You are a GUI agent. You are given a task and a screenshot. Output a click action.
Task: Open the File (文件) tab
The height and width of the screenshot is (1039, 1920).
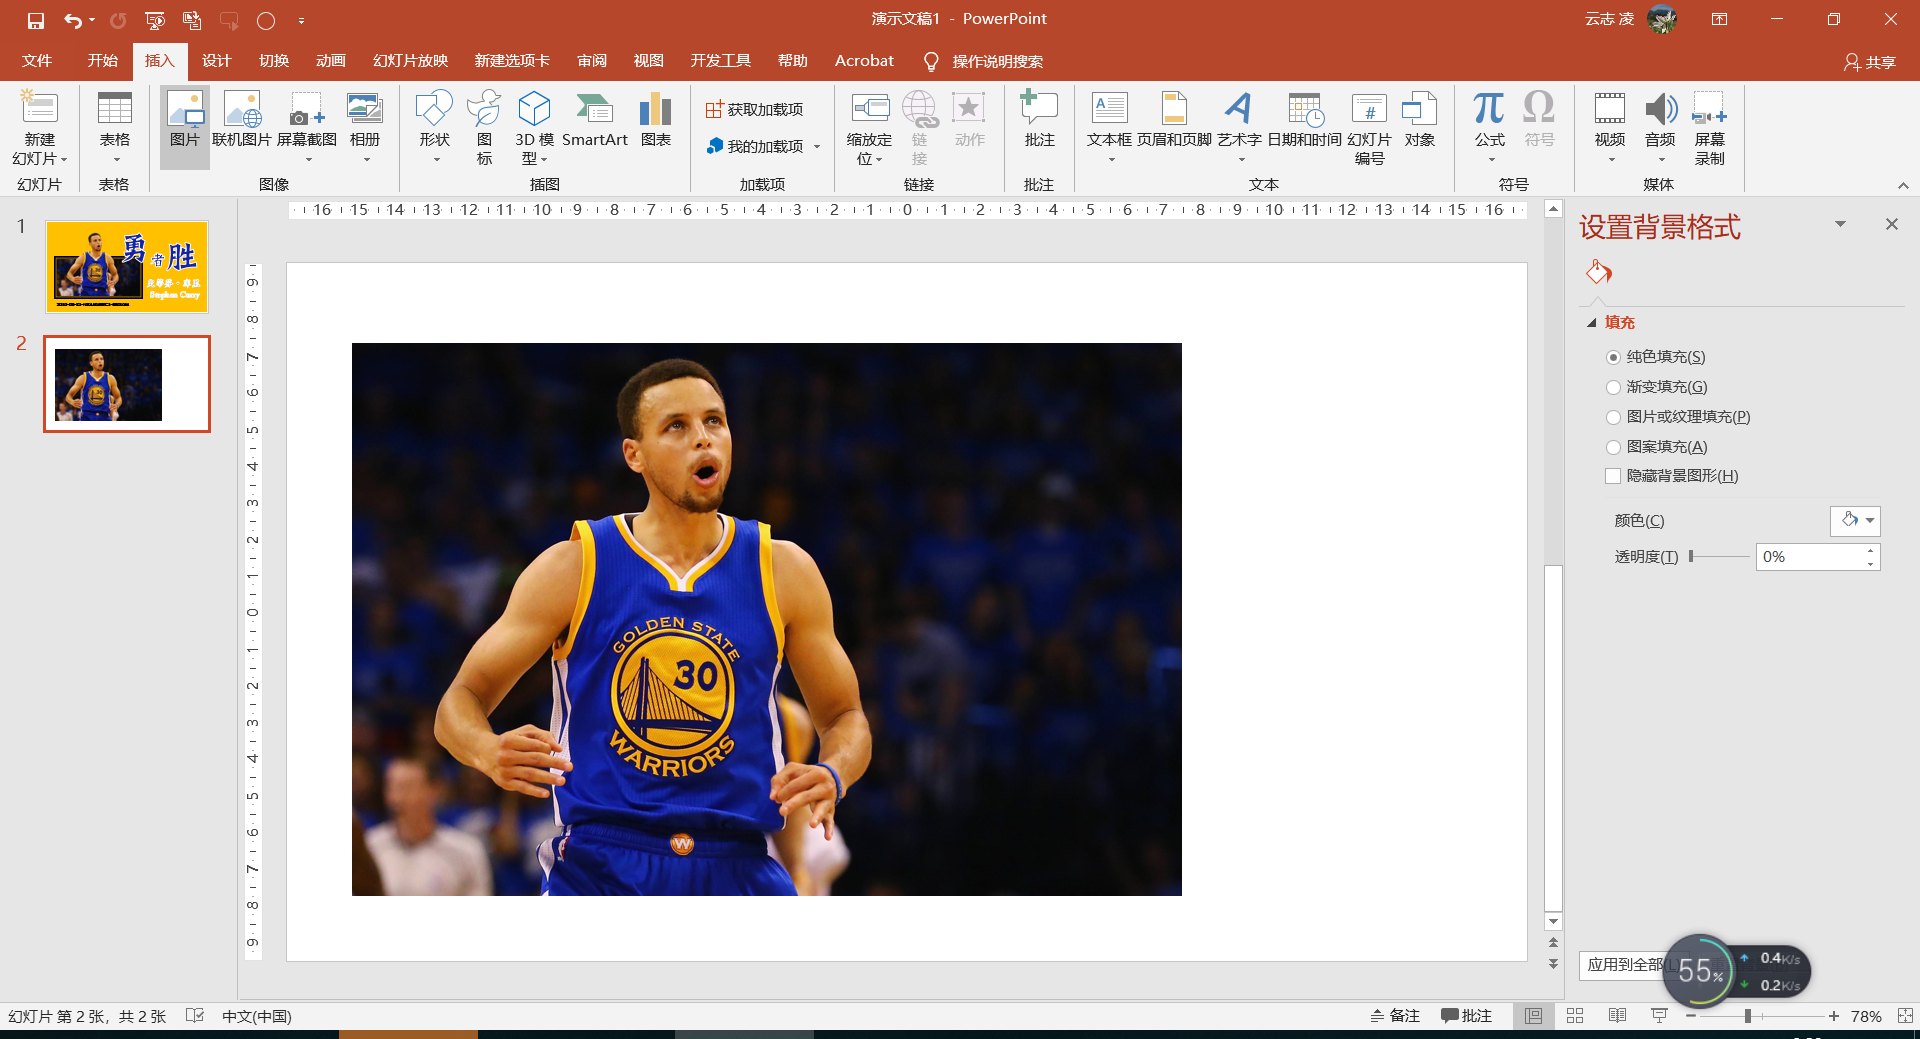(37, 61)
